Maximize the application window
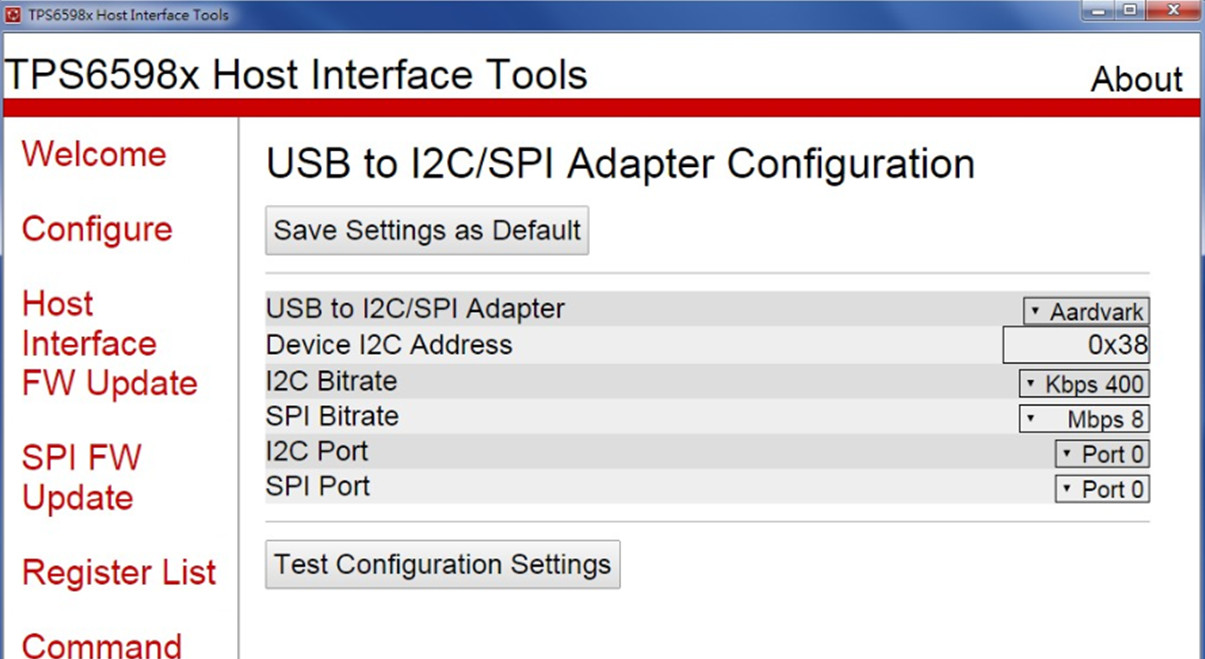This screenshot has height=659, width=1205. (1130, 11)
